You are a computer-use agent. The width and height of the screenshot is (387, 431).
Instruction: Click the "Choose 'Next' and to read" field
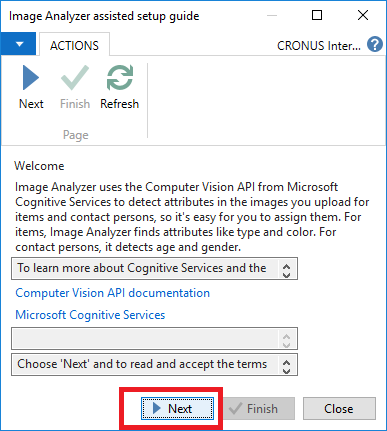[154, 365]
